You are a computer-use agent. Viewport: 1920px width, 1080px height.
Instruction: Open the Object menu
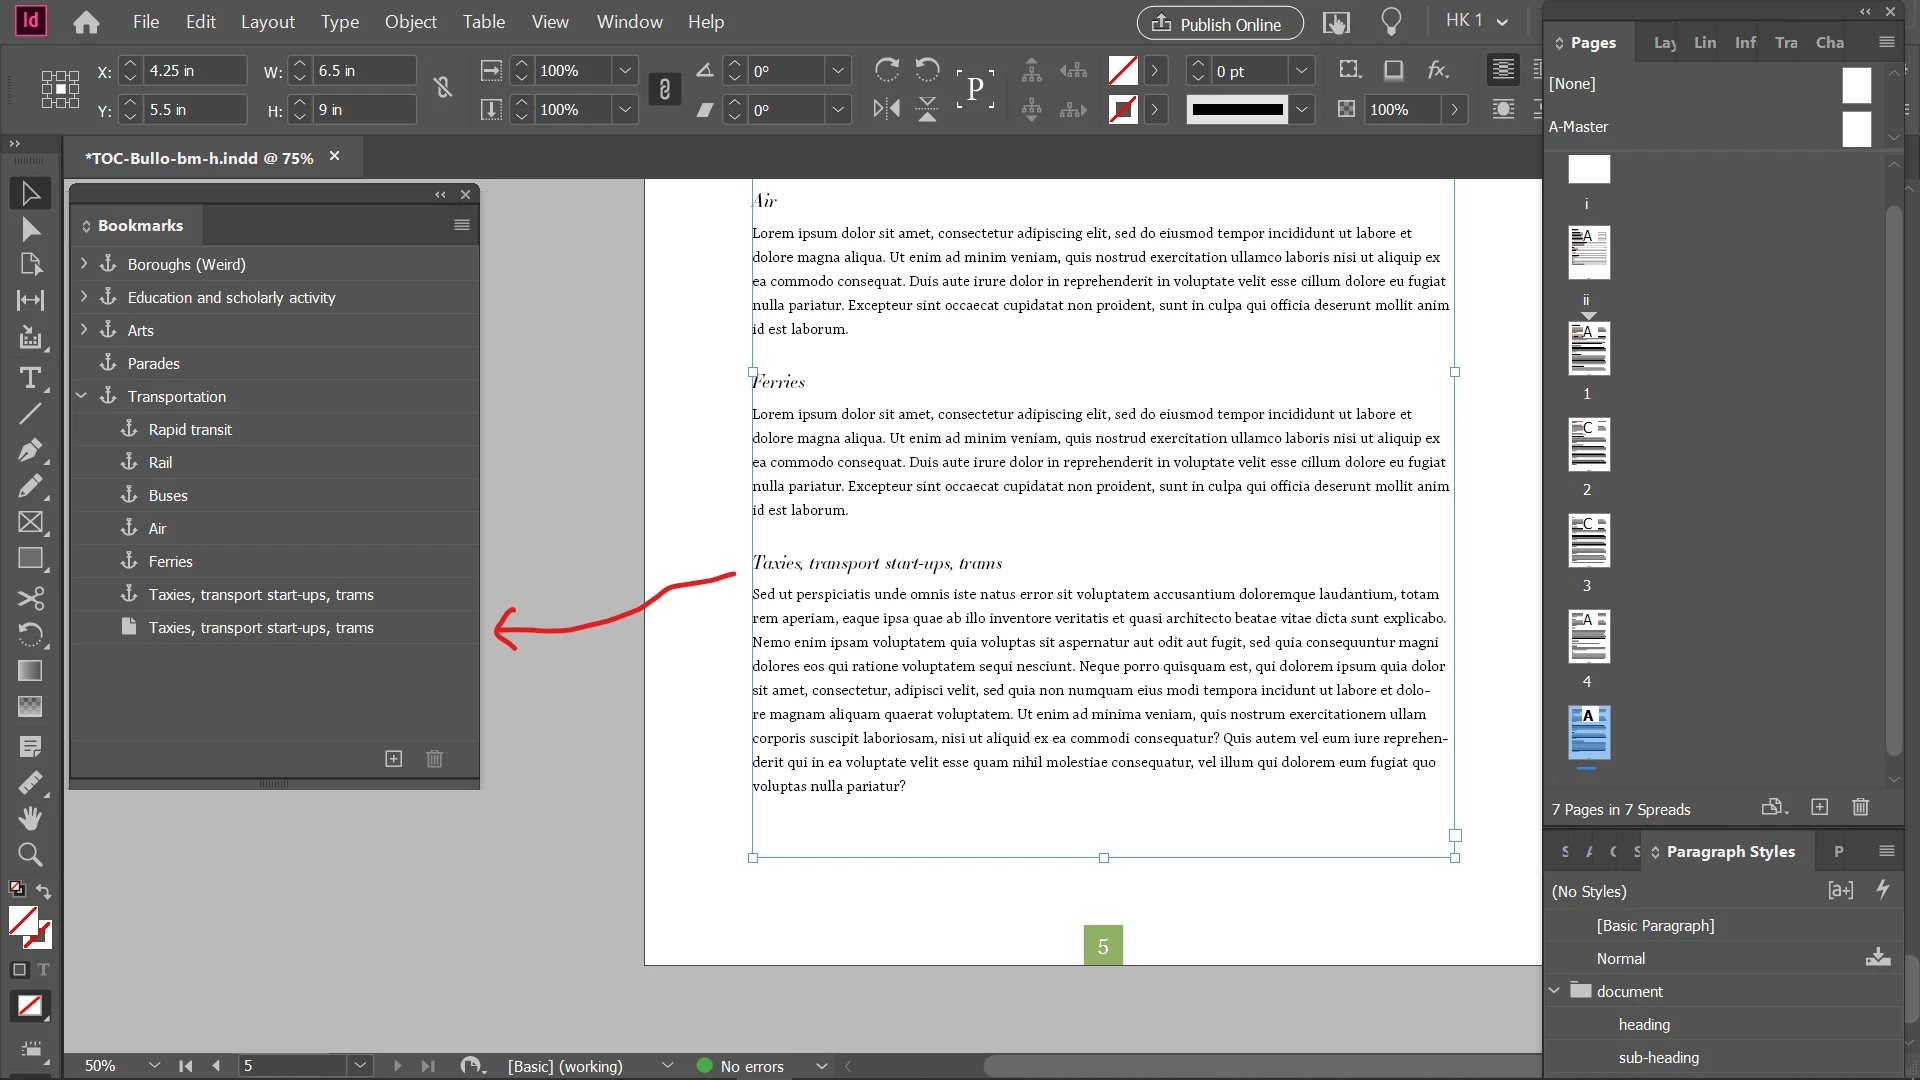(x=410, y=22)
